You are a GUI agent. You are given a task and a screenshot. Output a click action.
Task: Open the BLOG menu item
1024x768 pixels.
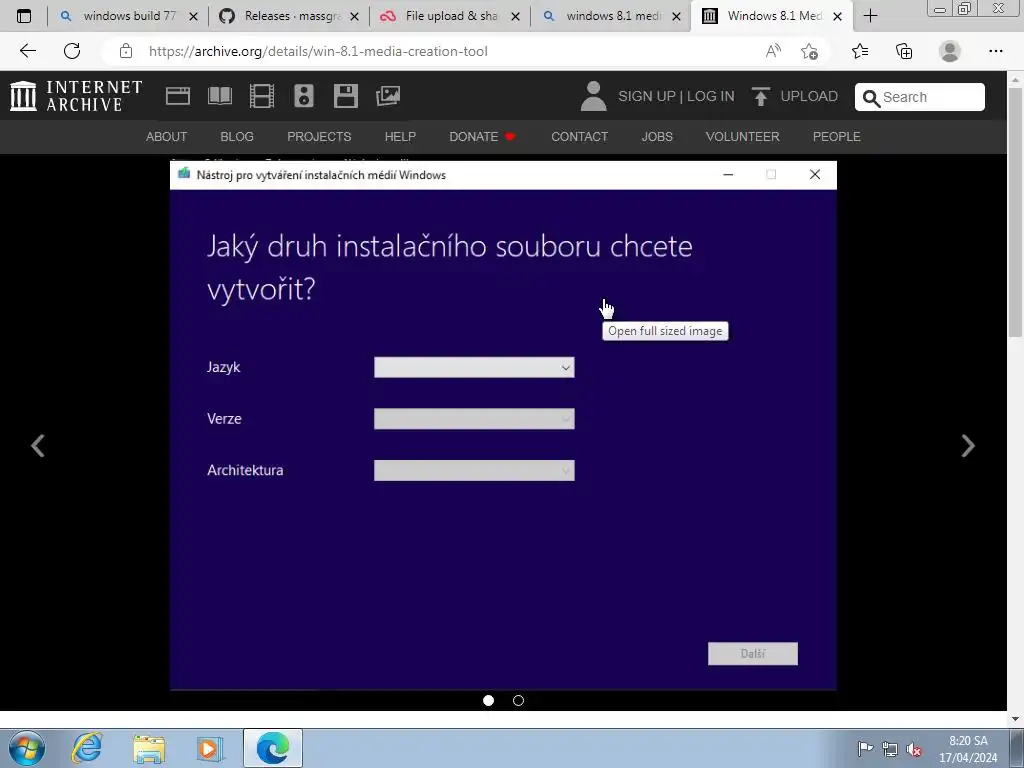[x=237, y=136]
